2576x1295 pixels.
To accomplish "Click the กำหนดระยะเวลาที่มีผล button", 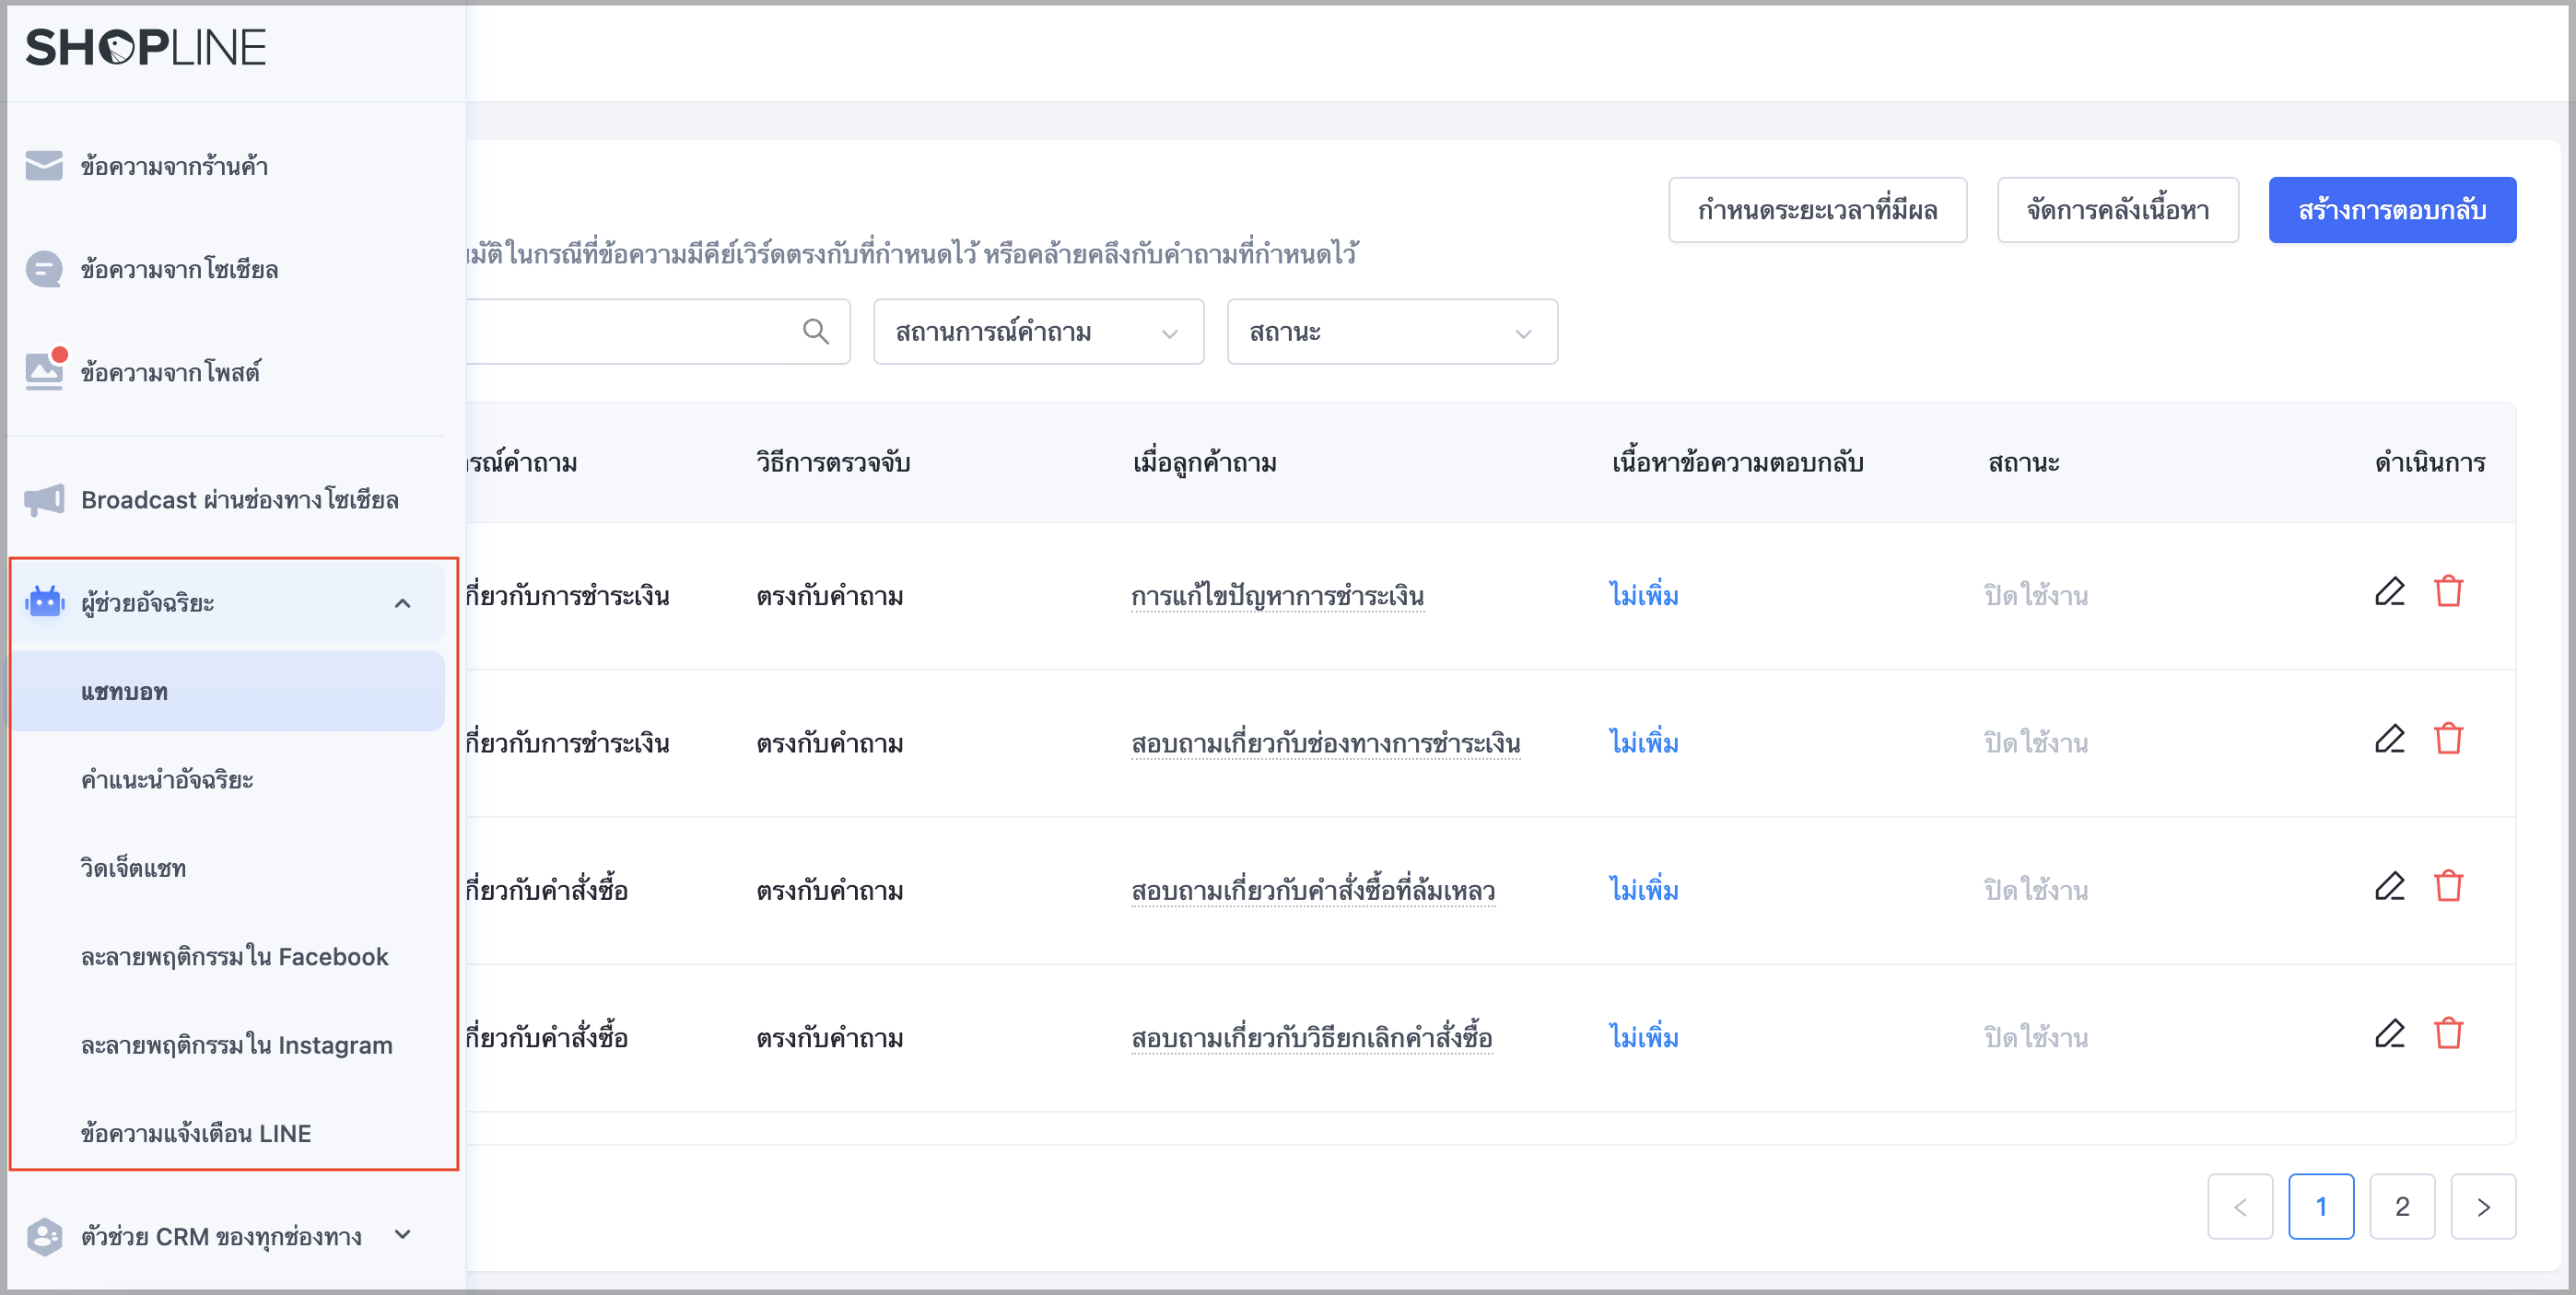I will point(1817,210).
